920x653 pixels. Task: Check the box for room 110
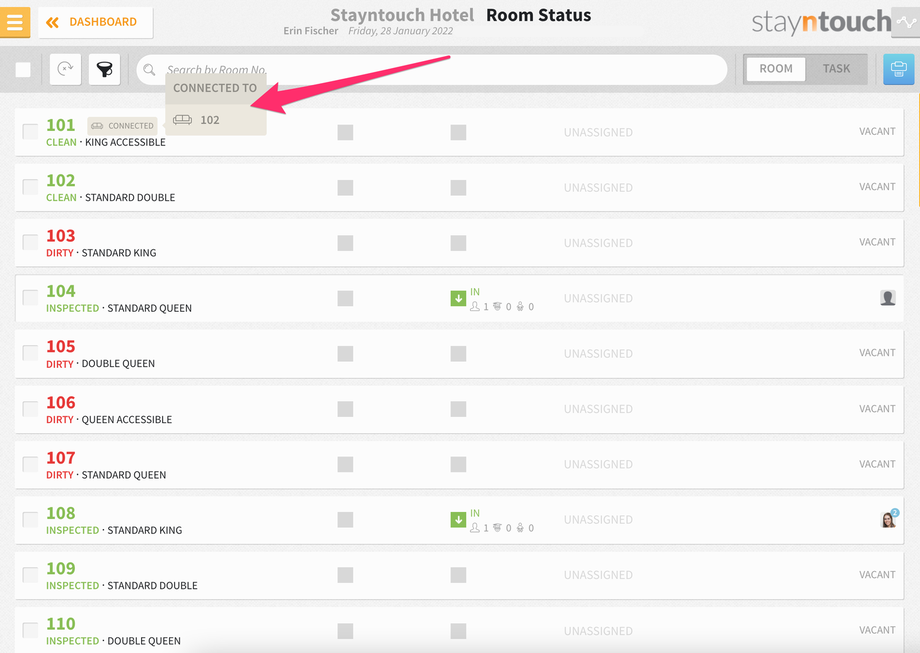pyautogui.click(x=30, y=630)
